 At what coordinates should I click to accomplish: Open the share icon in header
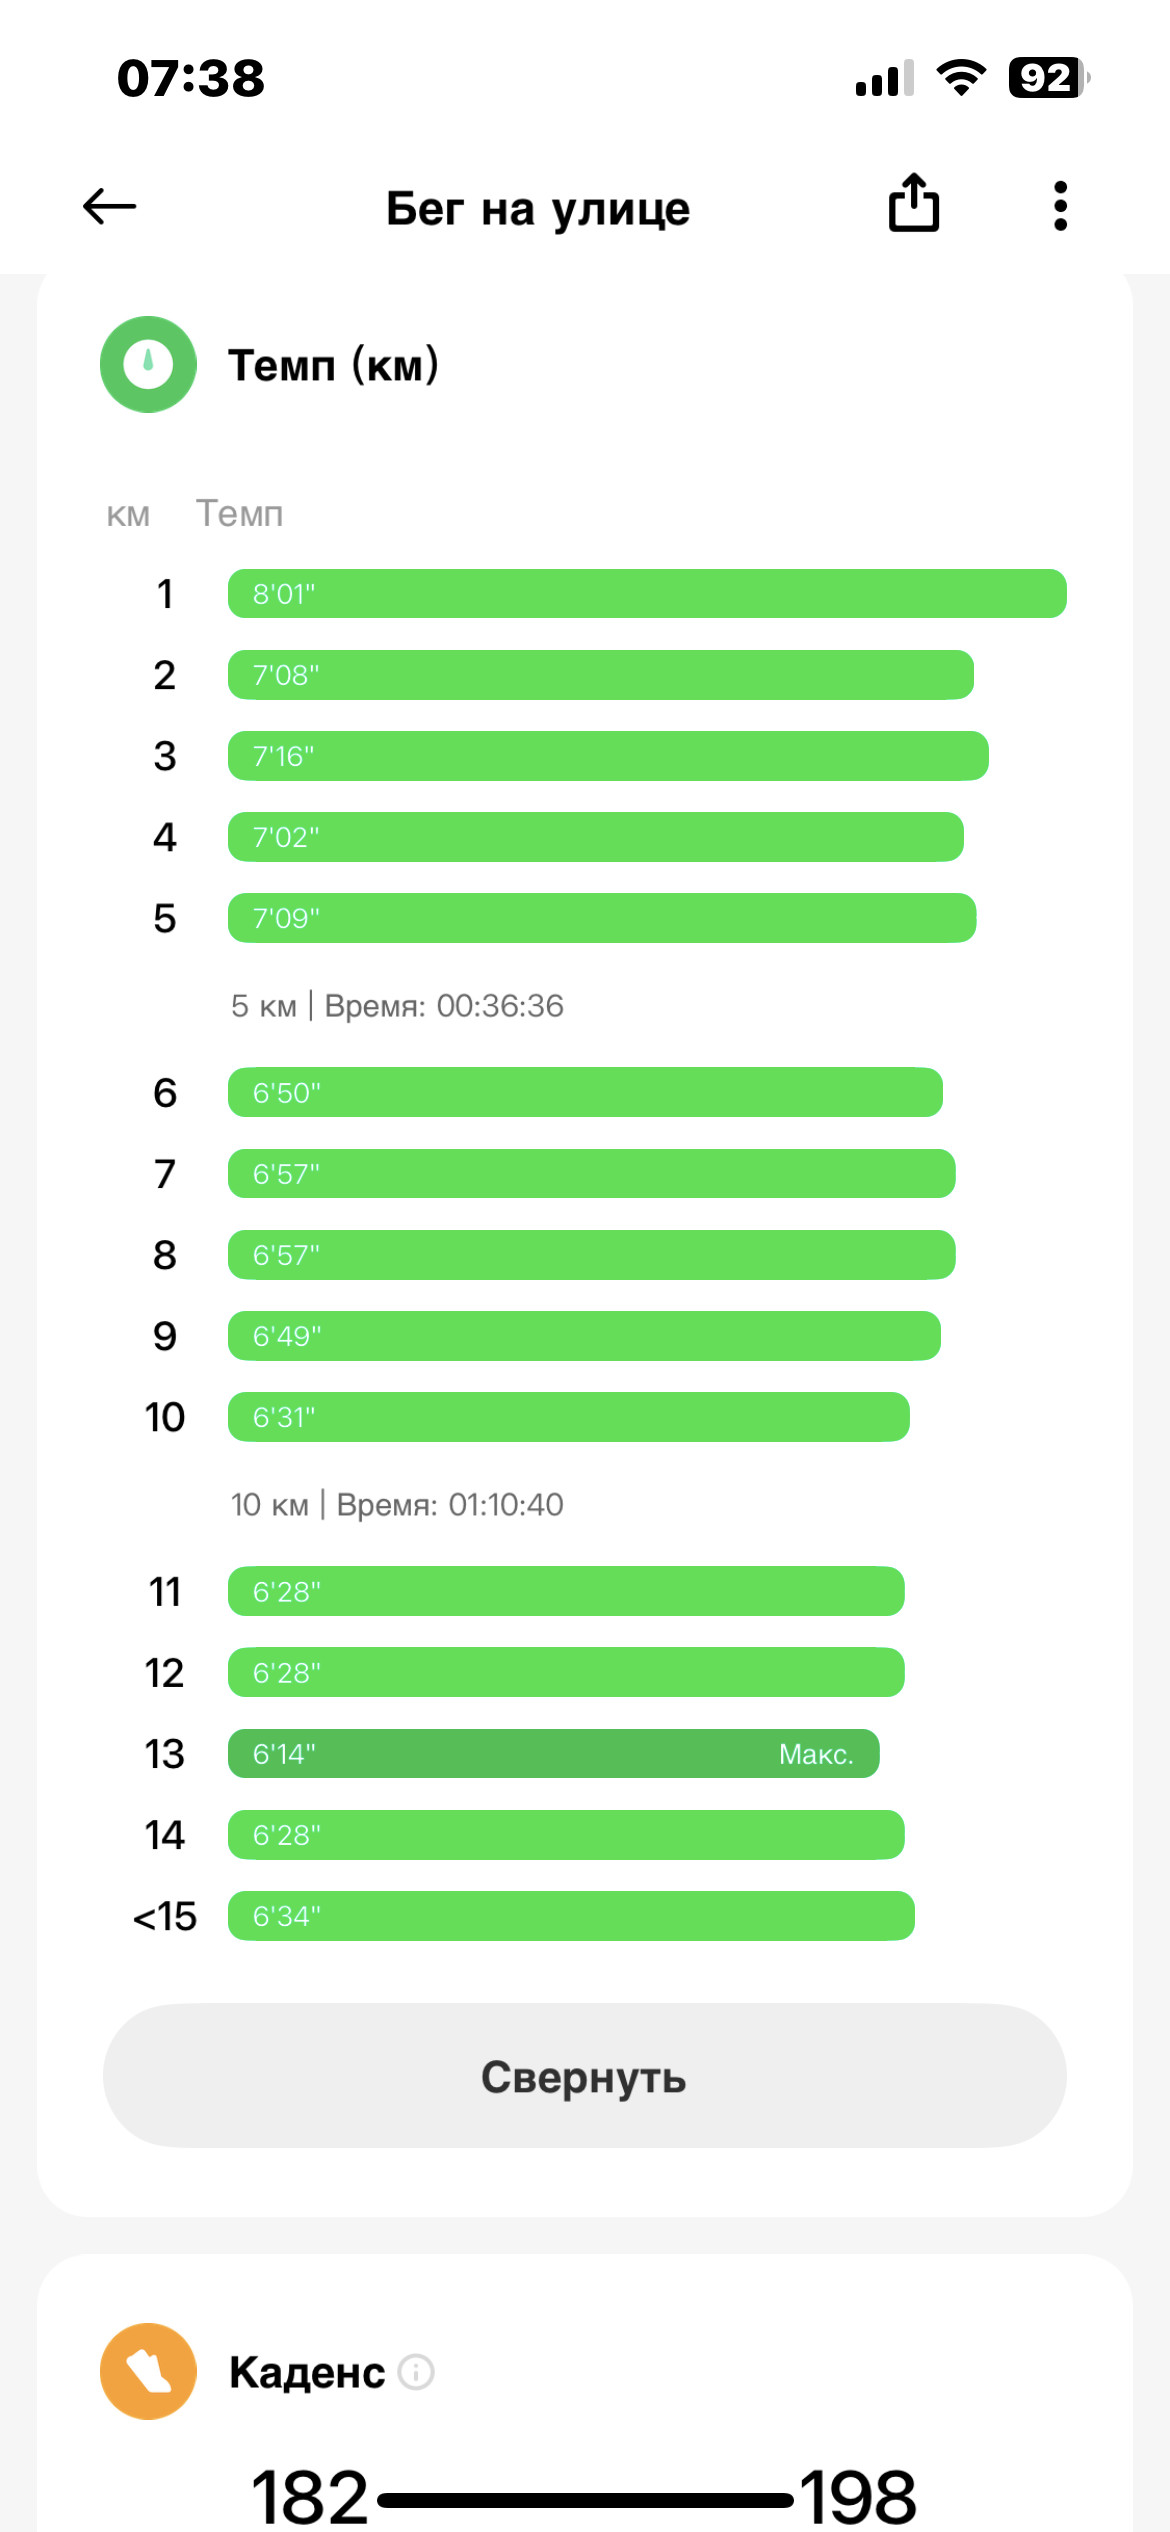pyautogui.click(x=914, y=203)
